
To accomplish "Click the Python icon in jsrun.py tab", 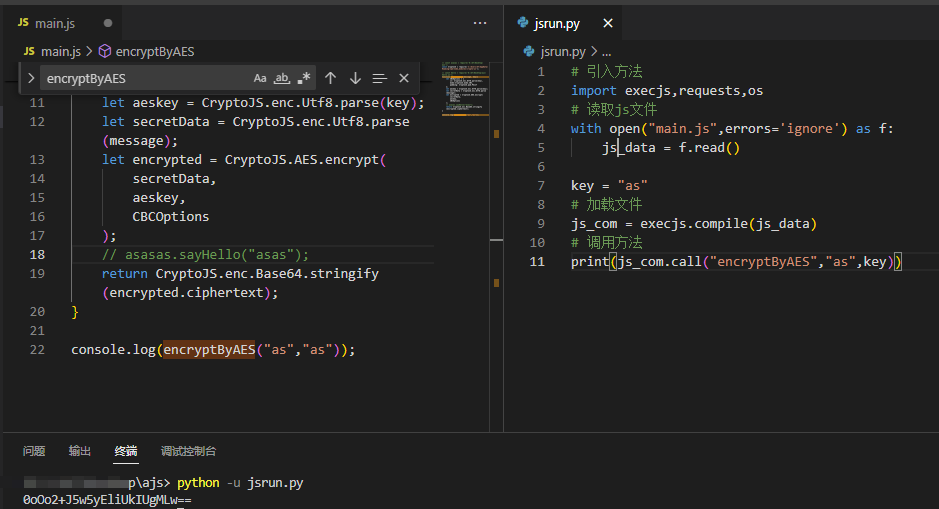I will [523, 23].
